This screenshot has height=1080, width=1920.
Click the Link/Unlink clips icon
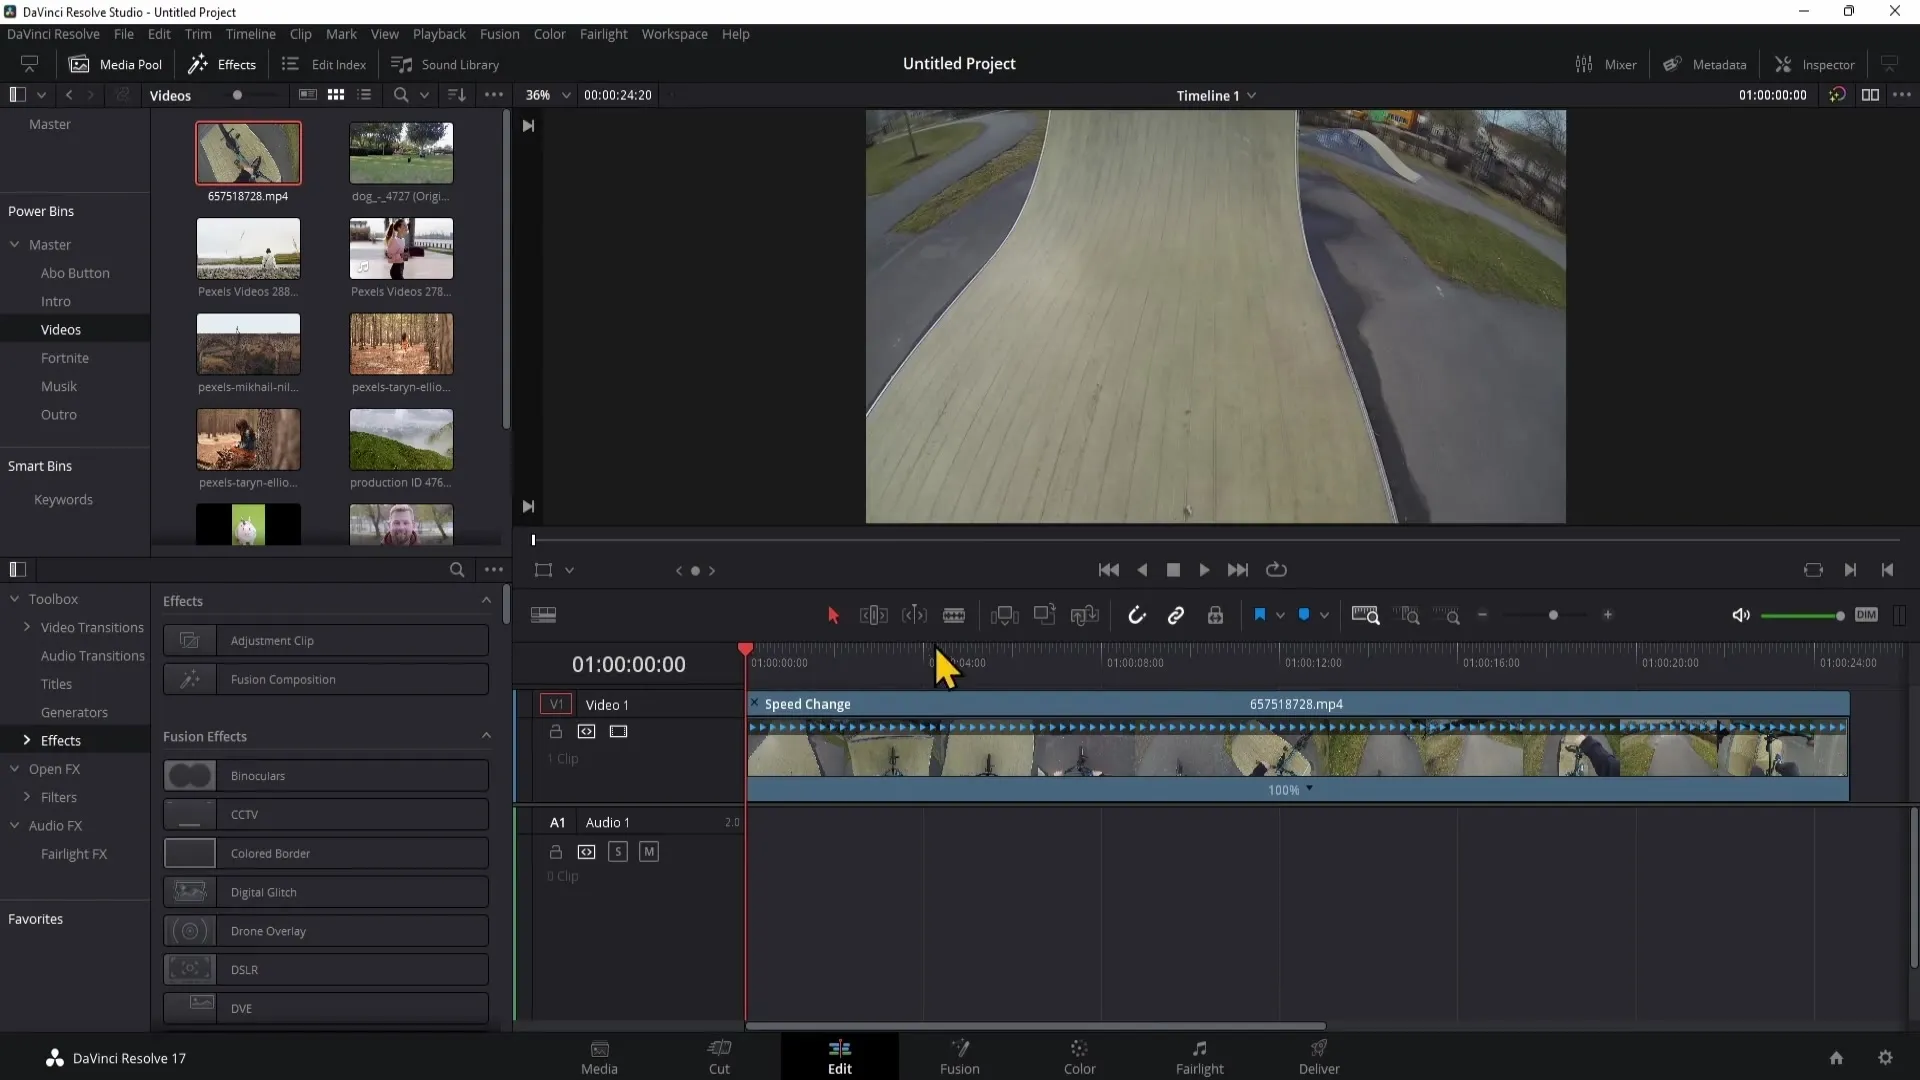[x=1175, y=616]
